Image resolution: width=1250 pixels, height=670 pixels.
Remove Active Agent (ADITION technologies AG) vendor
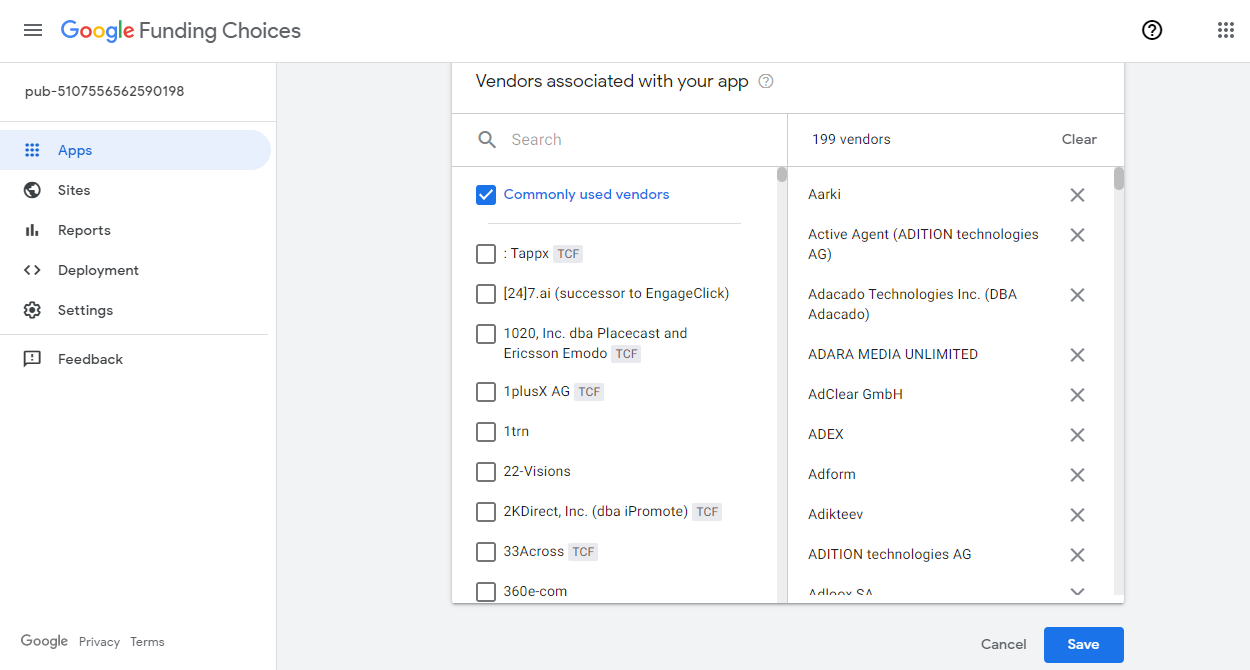tap(1077, 235)
